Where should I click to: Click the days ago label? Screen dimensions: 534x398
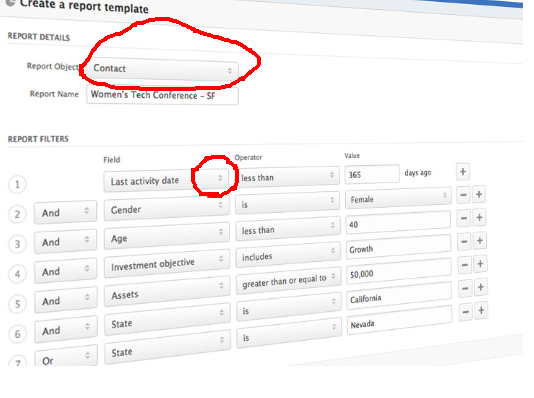418,173
